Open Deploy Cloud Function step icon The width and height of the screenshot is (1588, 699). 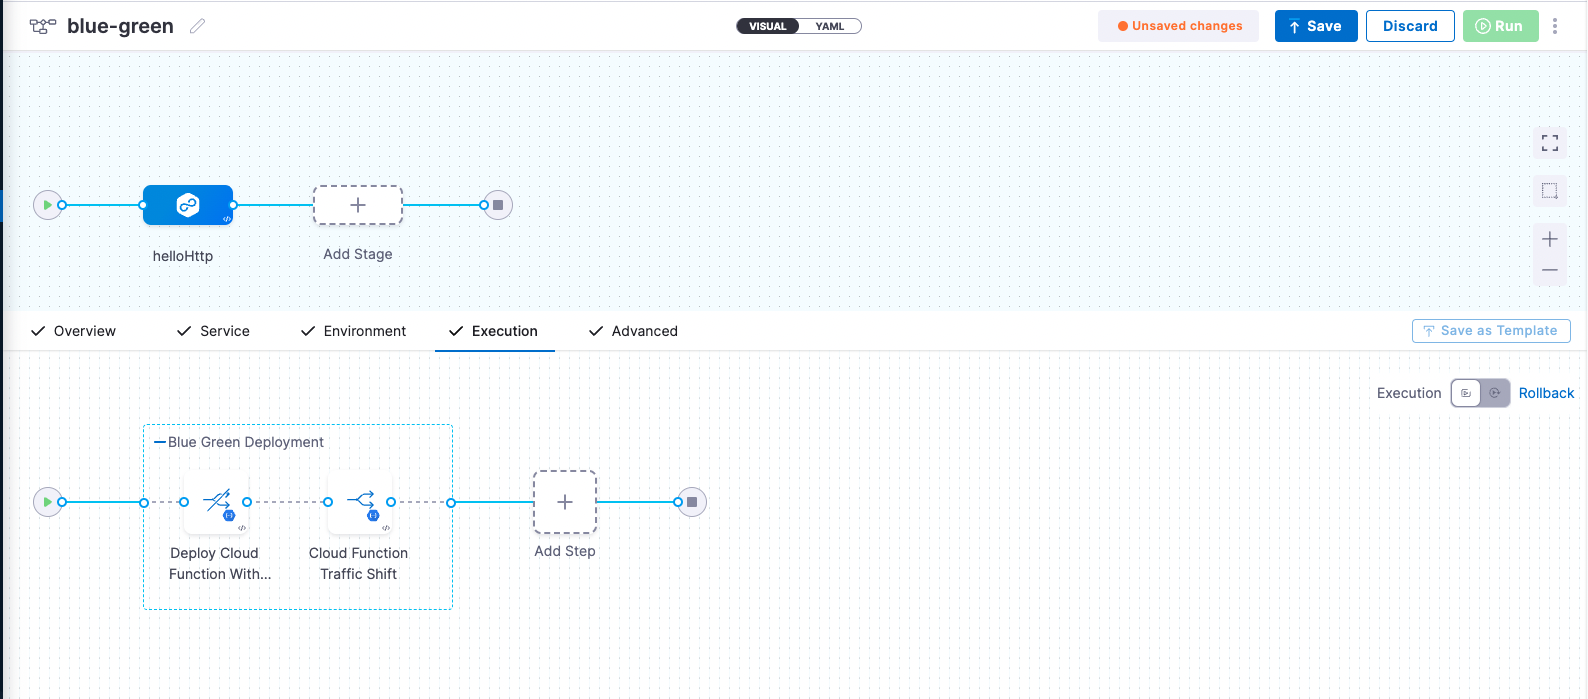(x=216, y=502)
